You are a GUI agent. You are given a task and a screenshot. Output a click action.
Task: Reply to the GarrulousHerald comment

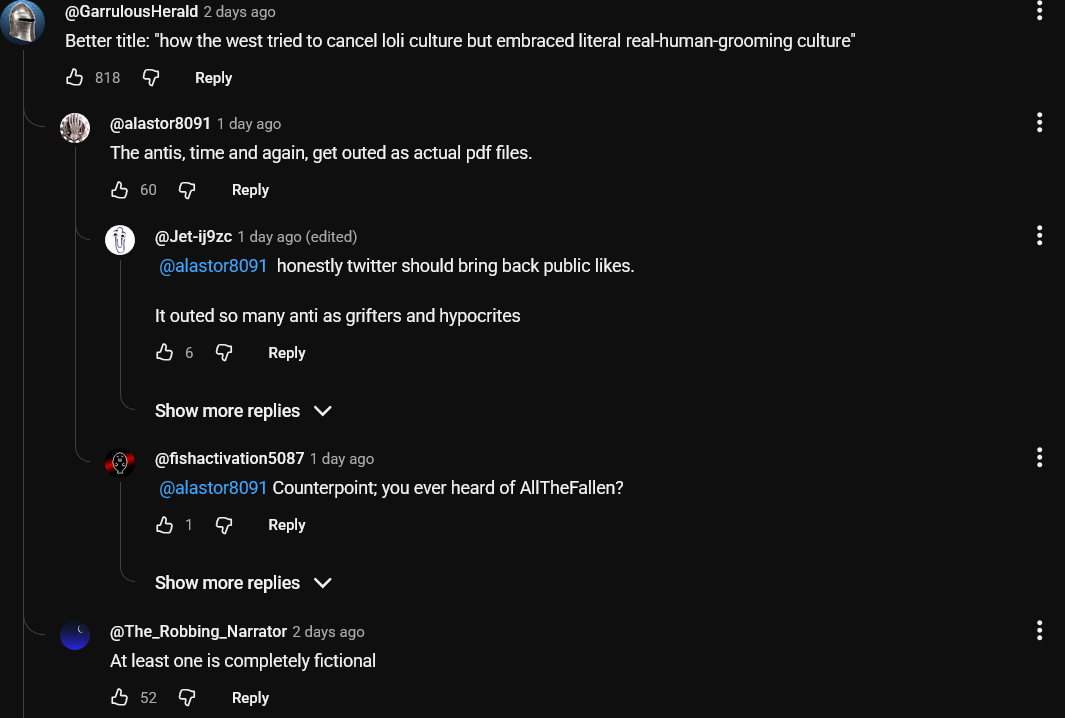(x=213, y=78)
